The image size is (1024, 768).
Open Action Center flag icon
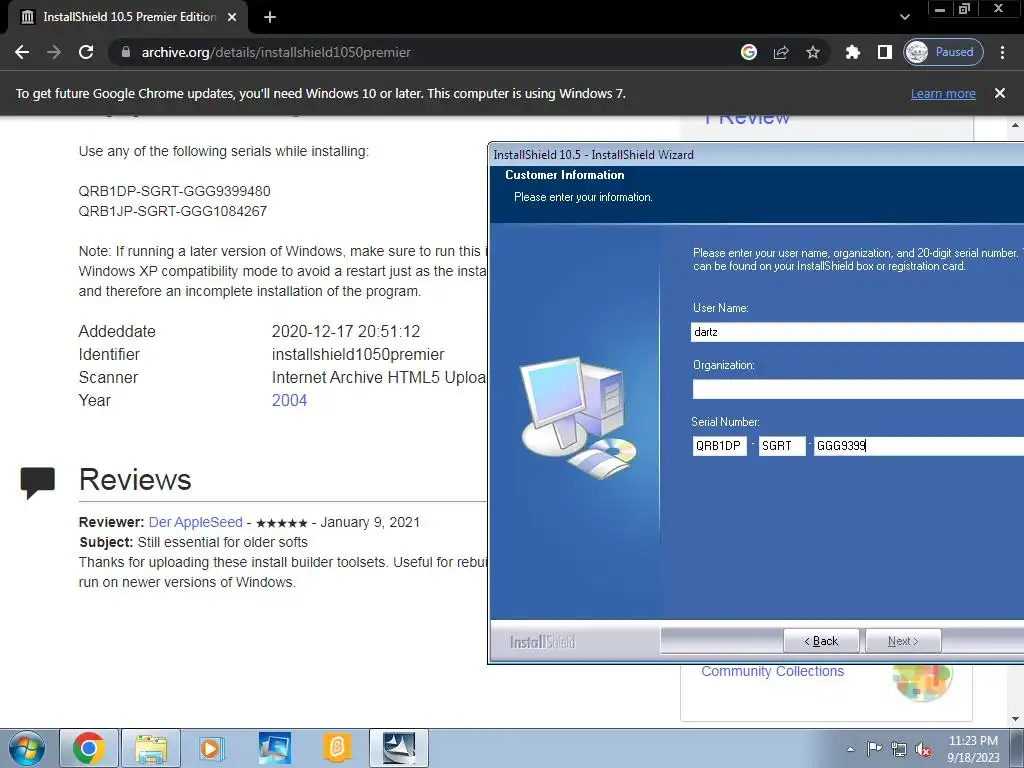tap(874, 749)
